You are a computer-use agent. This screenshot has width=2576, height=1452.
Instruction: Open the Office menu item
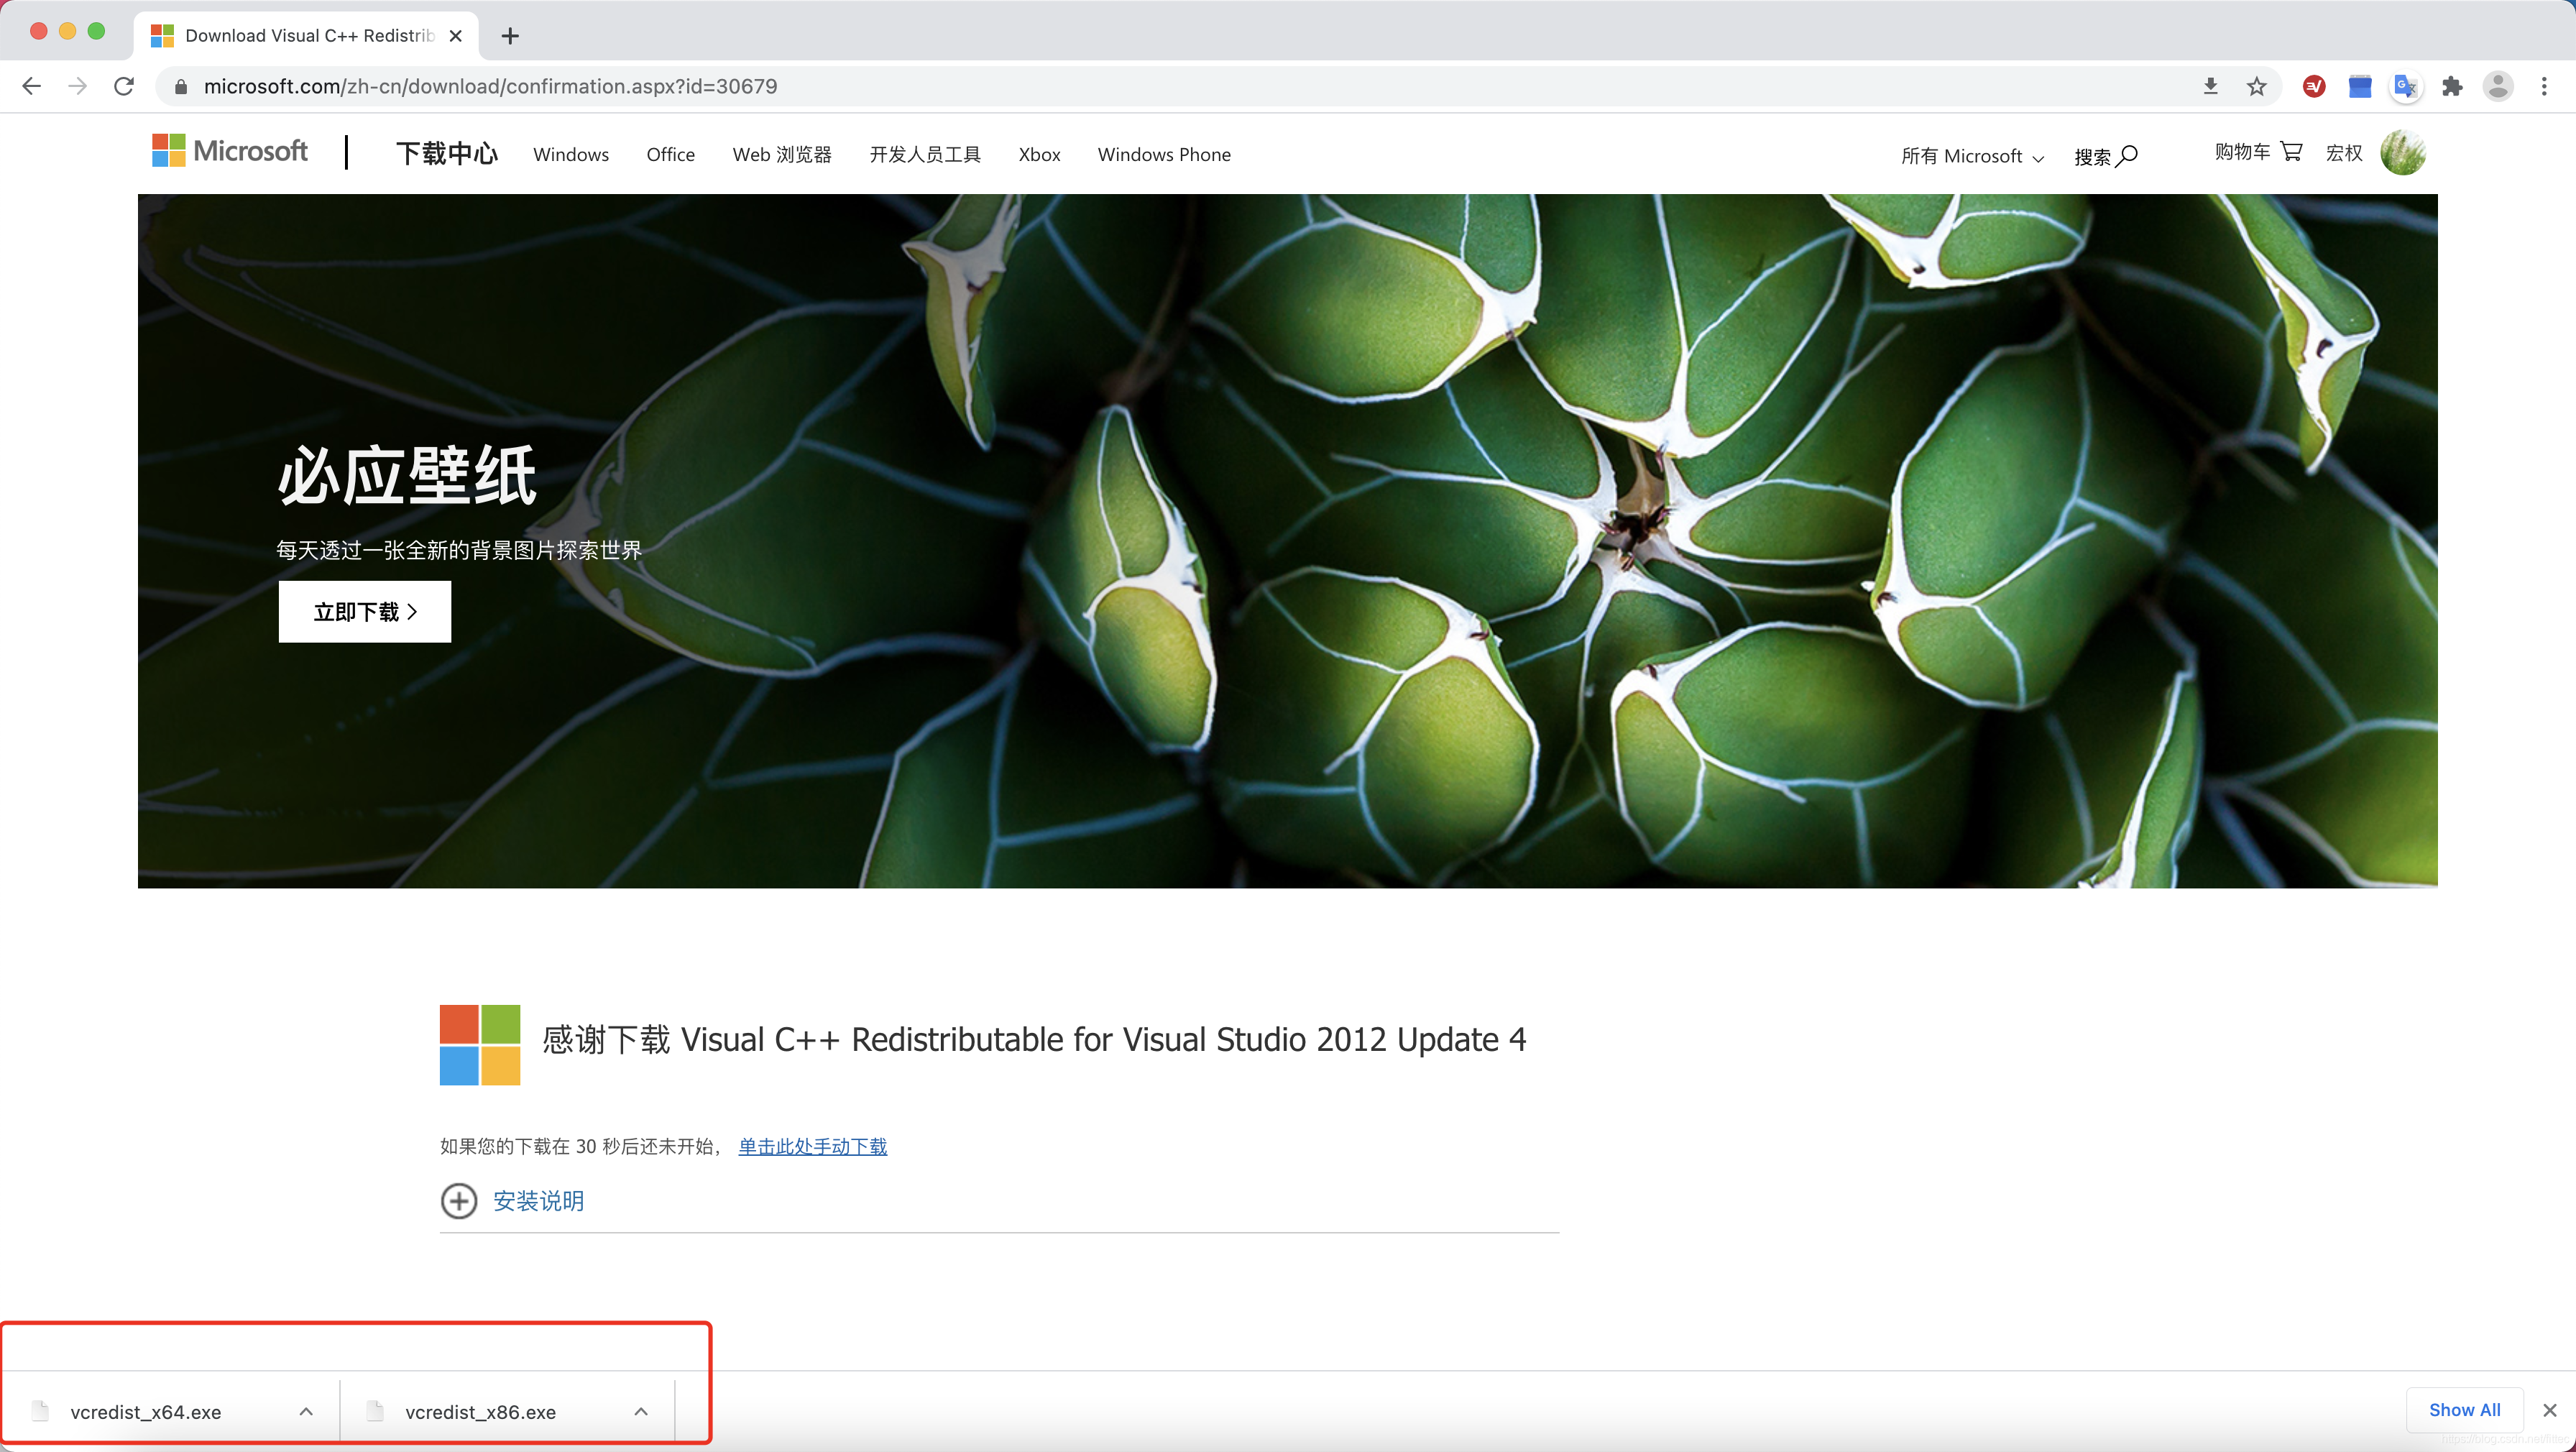pos(671,155)
